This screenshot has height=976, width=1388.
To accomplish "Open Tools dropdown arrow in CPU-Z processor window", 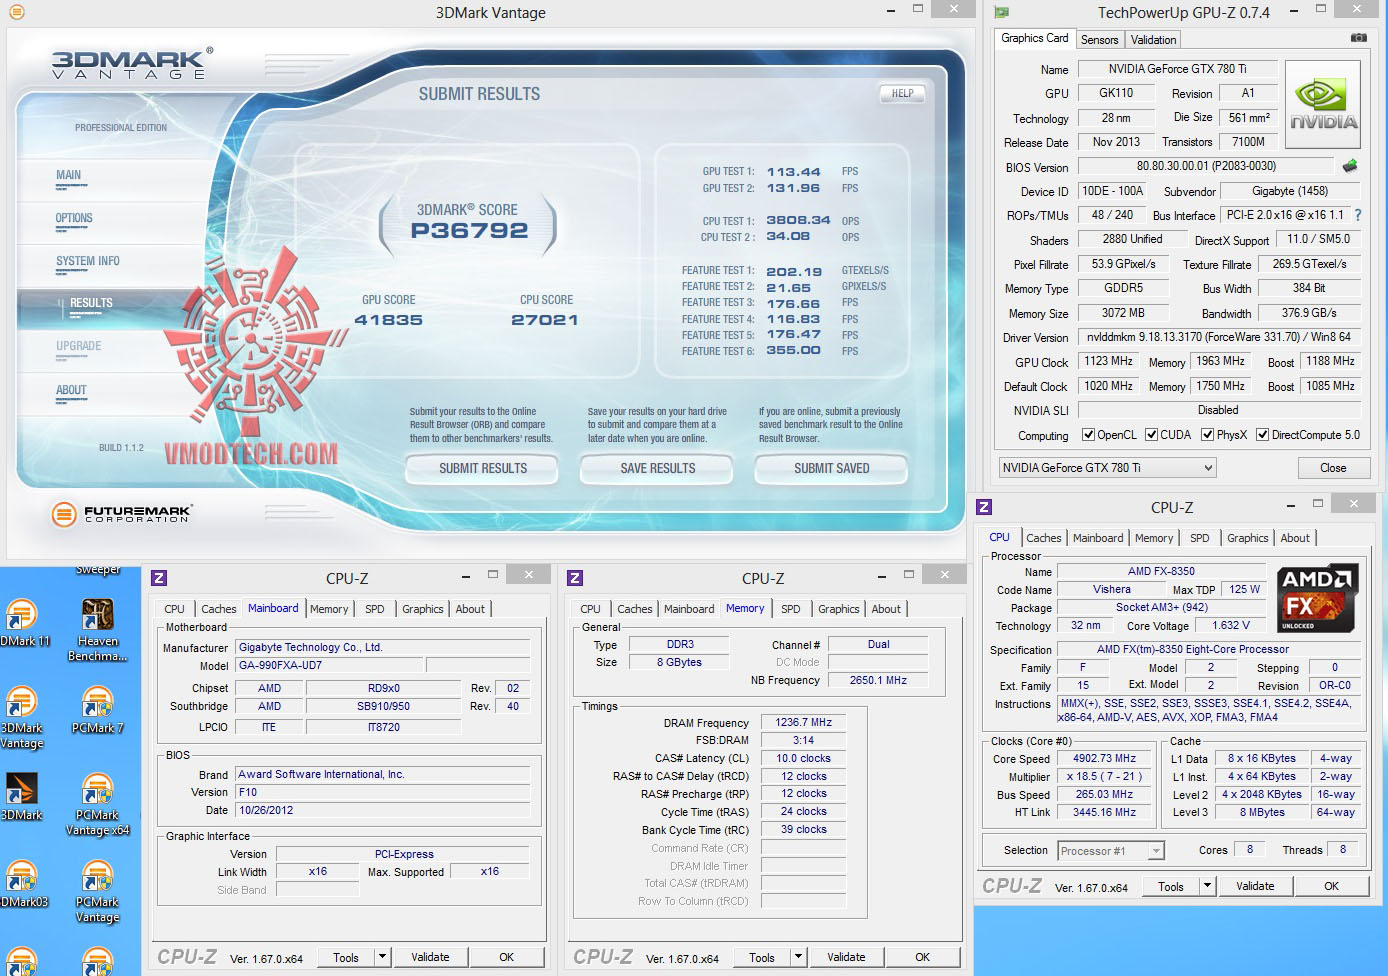I will coord(1207,886).
